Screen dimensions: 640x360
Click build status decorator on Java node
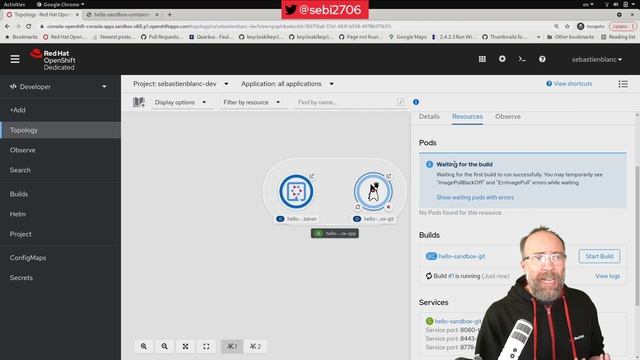pyautogui.click(x=358, y=207)
